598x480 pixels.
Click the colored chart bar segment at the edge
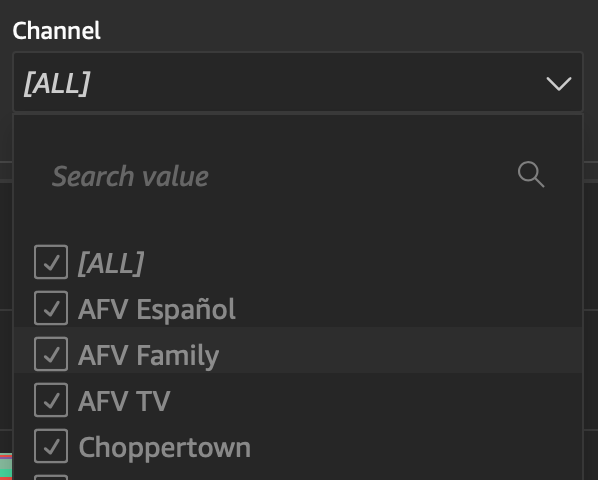click(6, 466)
